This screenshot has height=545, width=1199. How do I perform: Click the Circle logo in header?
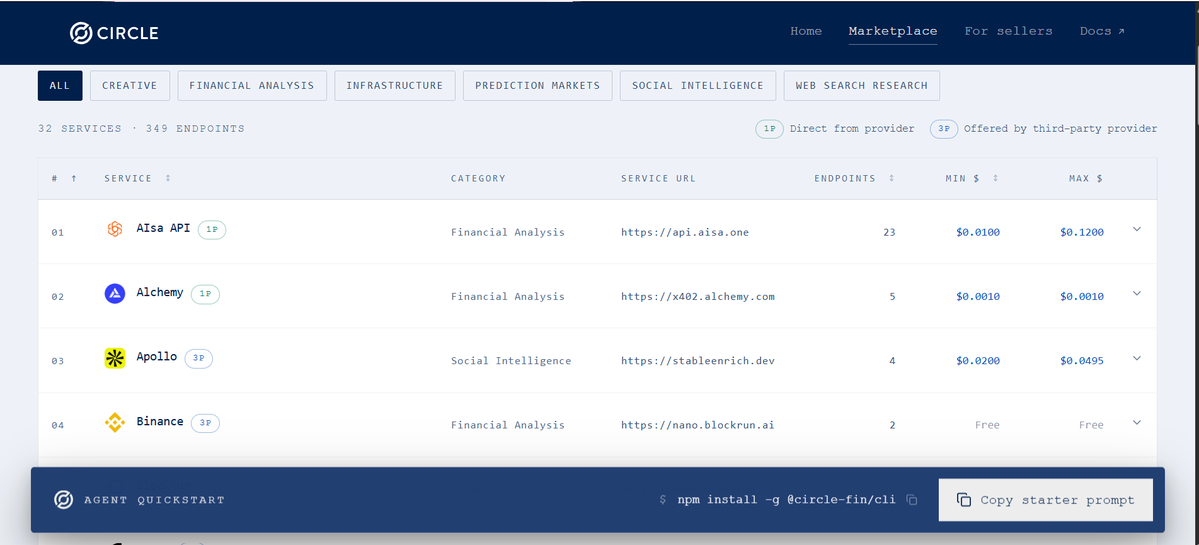pyautogui.click(x=114, y=33)
